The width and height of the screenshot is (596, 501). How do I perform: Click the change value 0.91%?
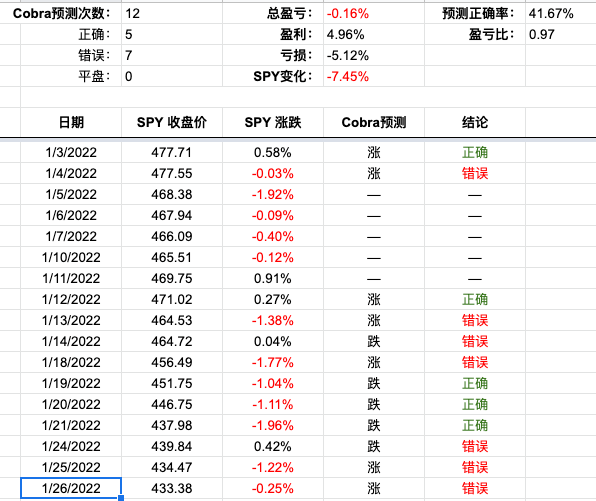(x=273, y=278)
